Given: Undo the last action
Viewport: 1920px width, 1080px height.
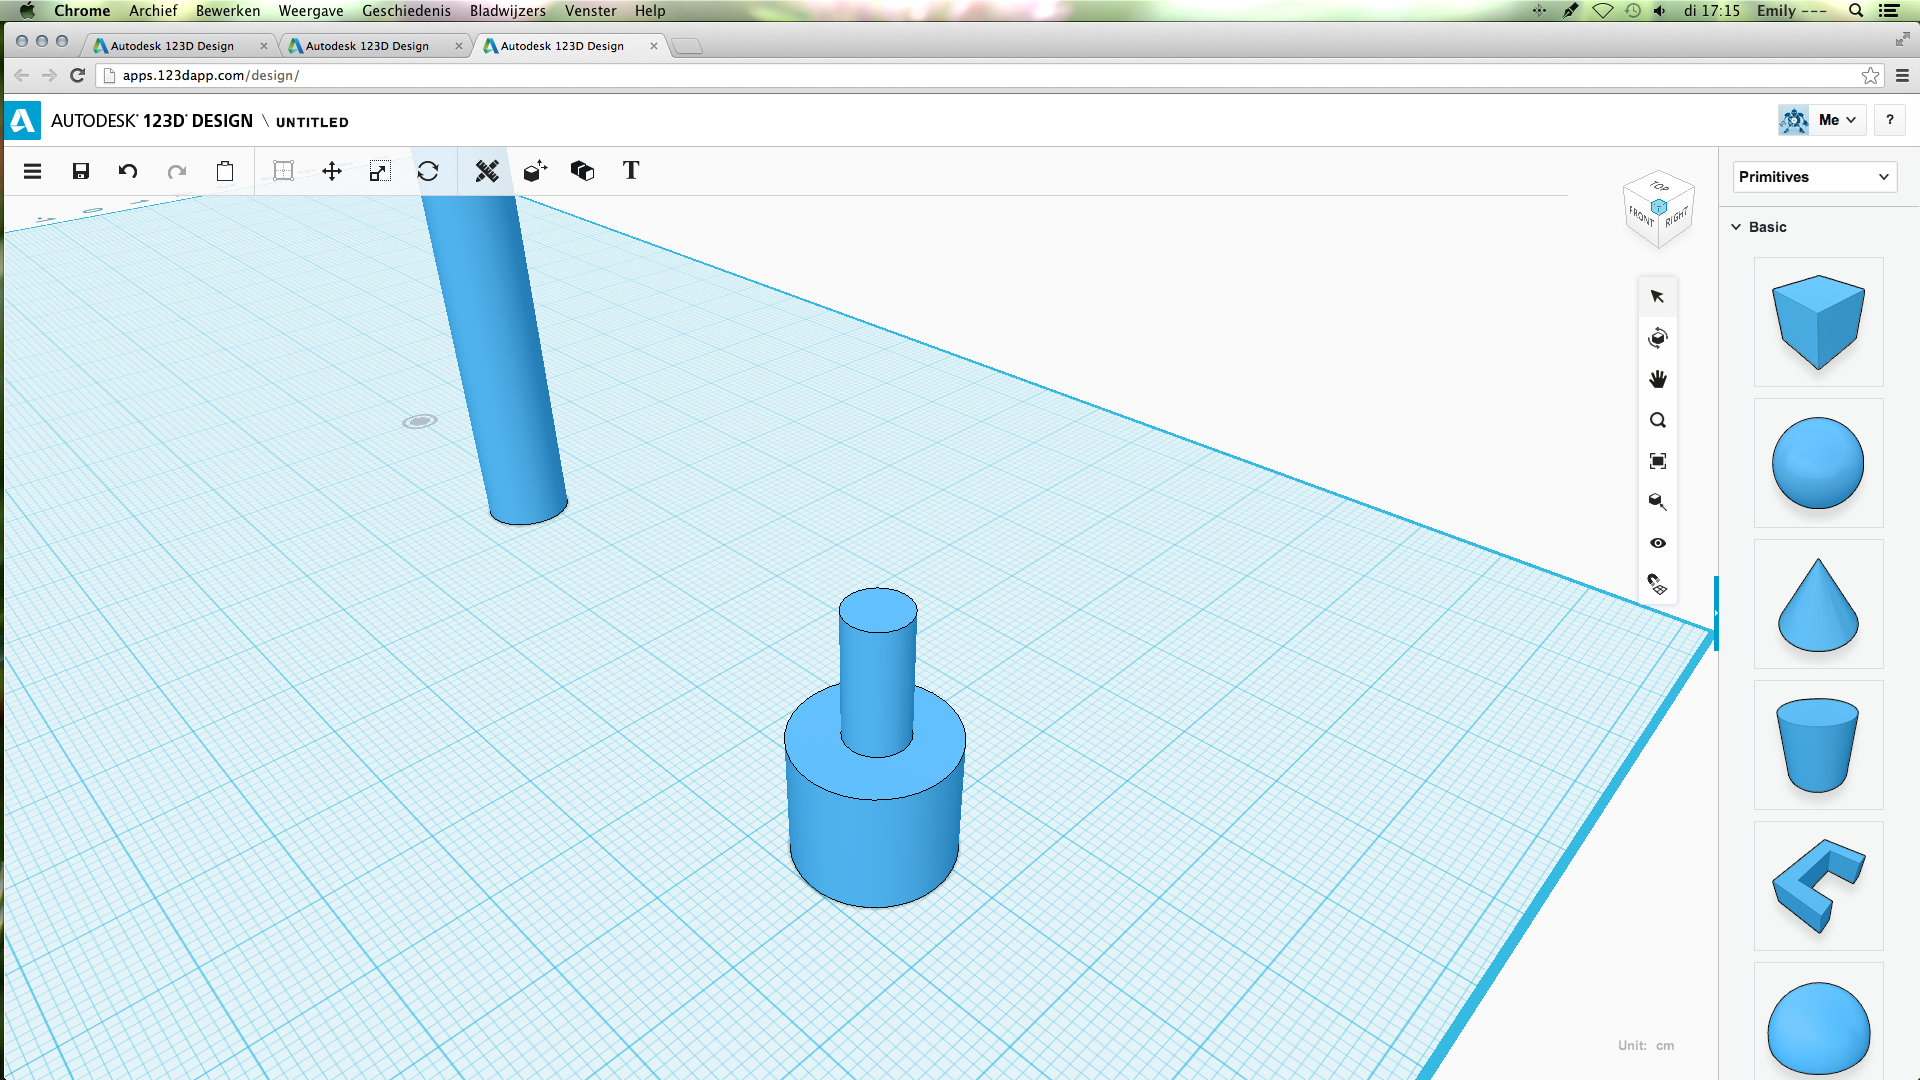Looking at the screenshot, I should pos(128,171).
